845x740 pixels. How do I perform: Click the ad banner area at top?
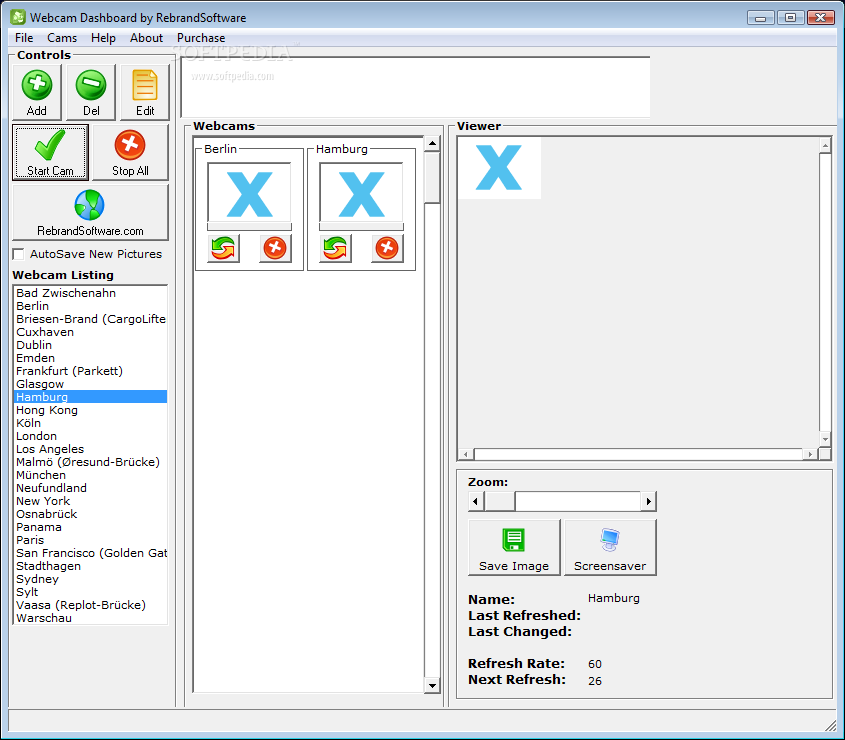click(x=415, y=87)
